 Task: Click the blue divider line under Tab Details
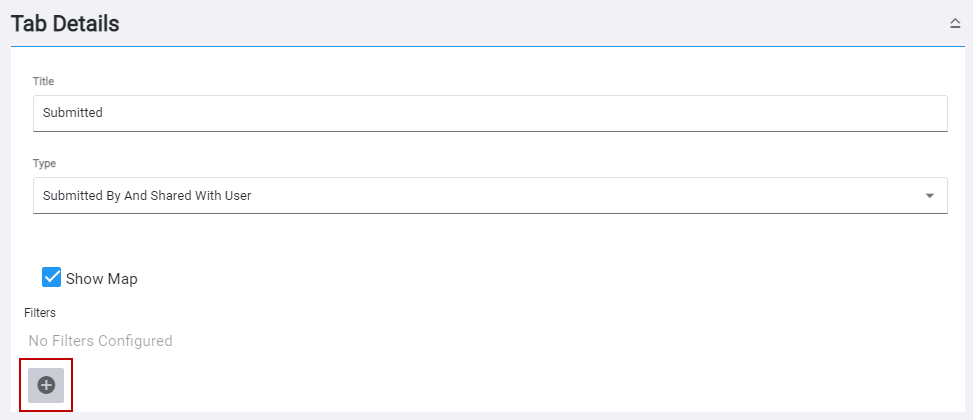(486, 46)
